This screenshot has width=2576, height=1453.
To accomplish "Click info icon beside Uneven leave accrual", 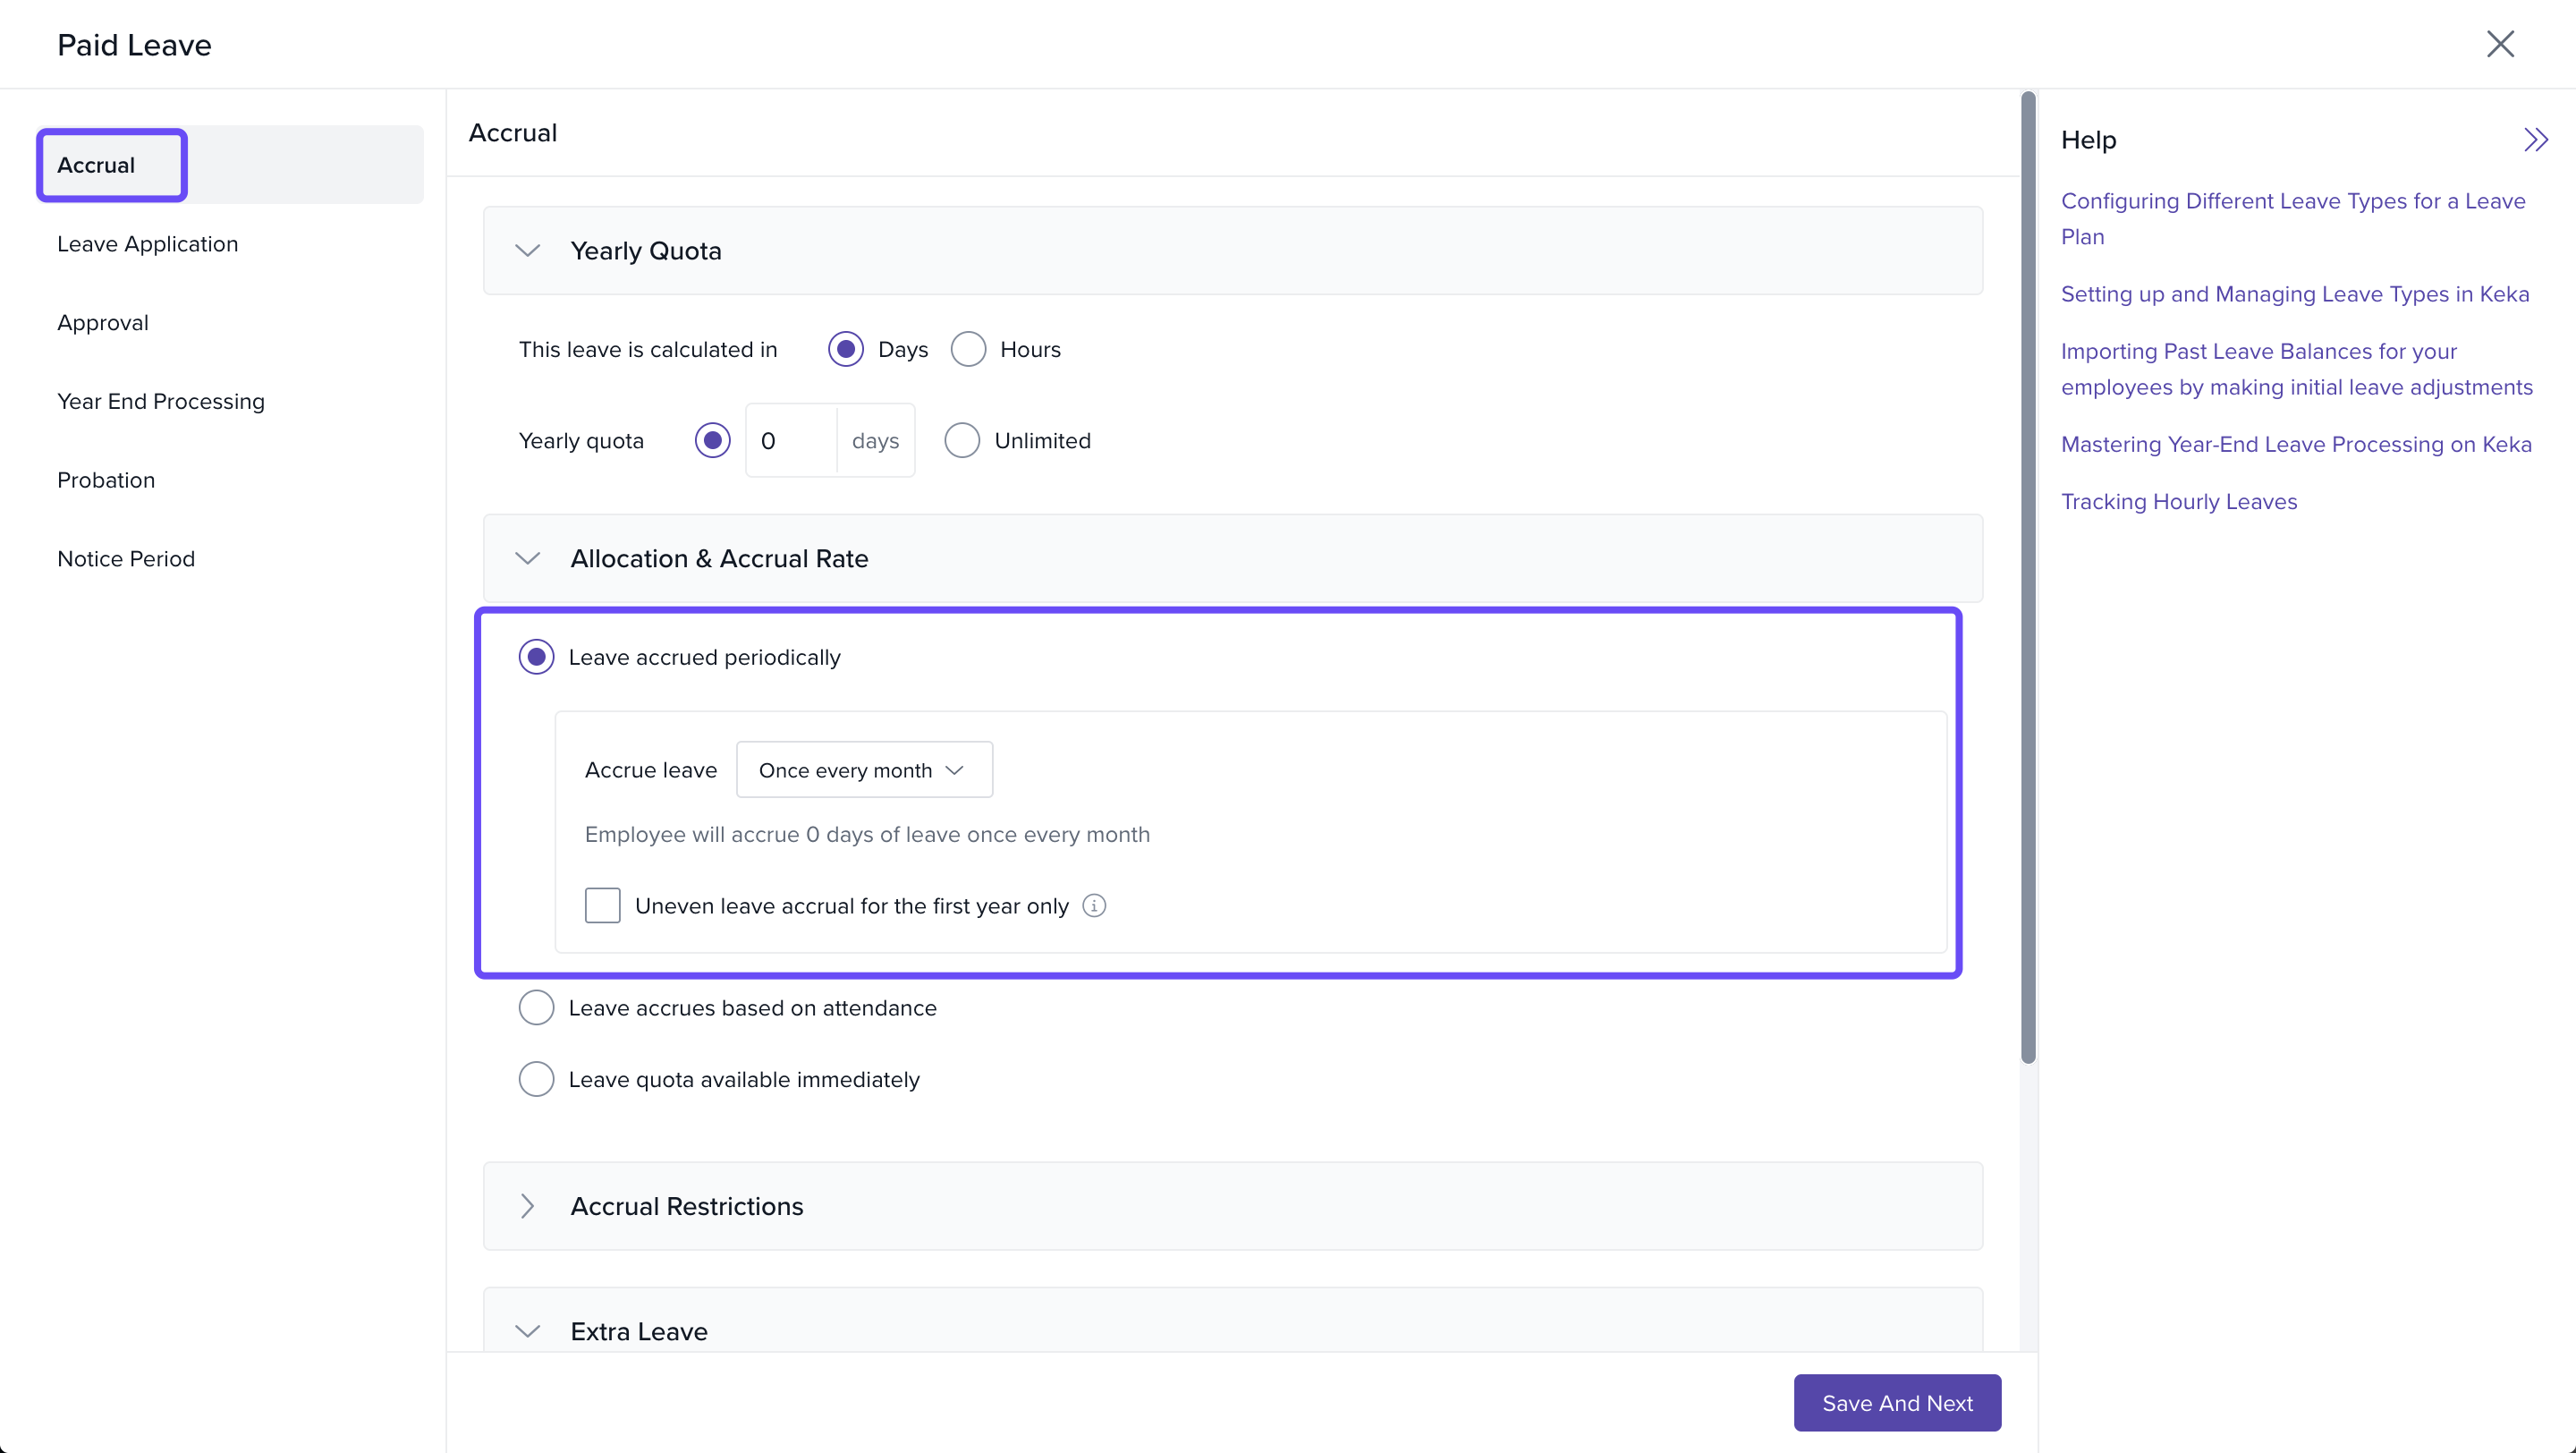I will [x=1094, y=906].
